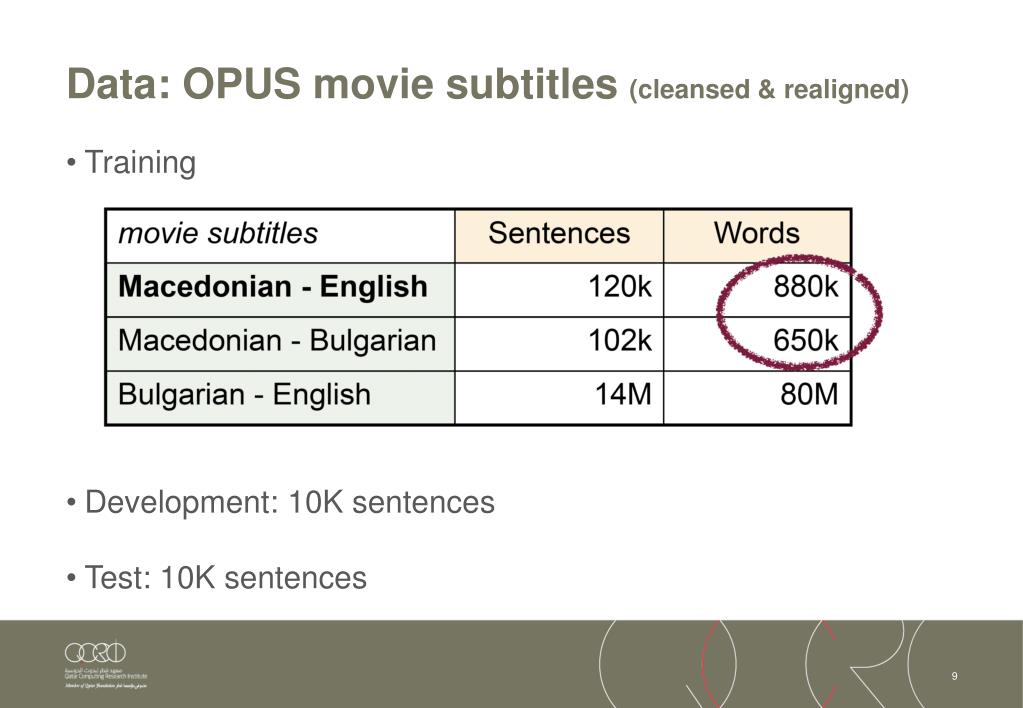
Task: Click the circled 880k words value
Action: (805, 287)
